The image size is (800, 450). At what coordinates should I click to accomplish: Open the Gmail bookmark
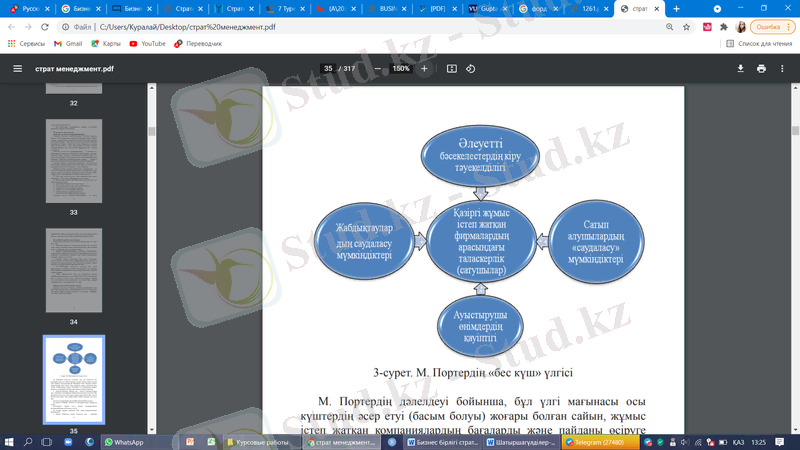pyautogui.click(x=68, y=44)
